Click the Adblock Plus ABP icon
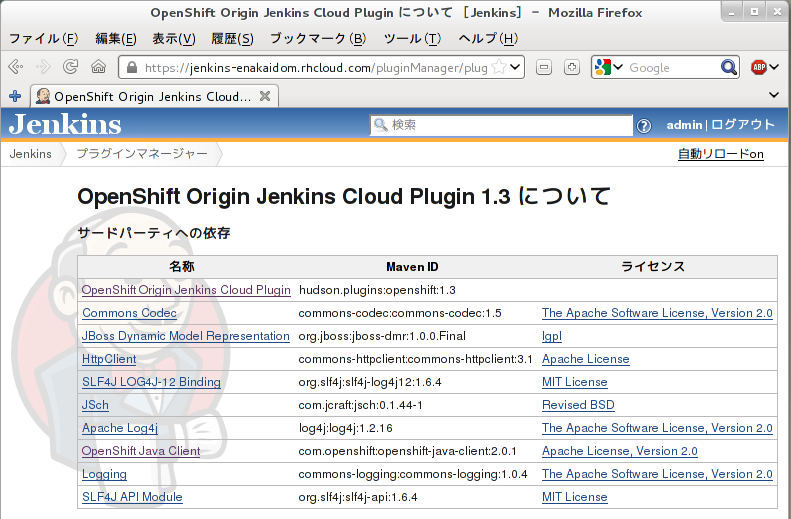This screenshot has height=519, width=791. pos(758,67)
